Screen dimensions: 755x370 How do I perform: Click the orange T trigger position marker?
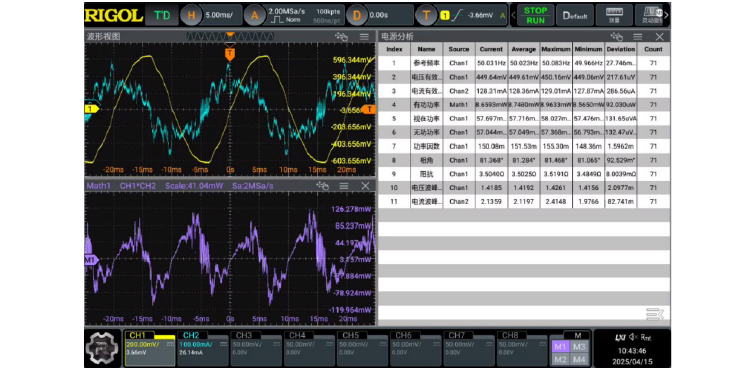tap(230, 53)
